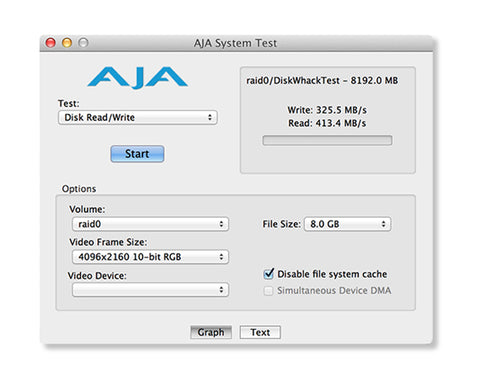Click the AJA System Test window title
The height and width of the screenshot is (387, 480).
point(235,43)
